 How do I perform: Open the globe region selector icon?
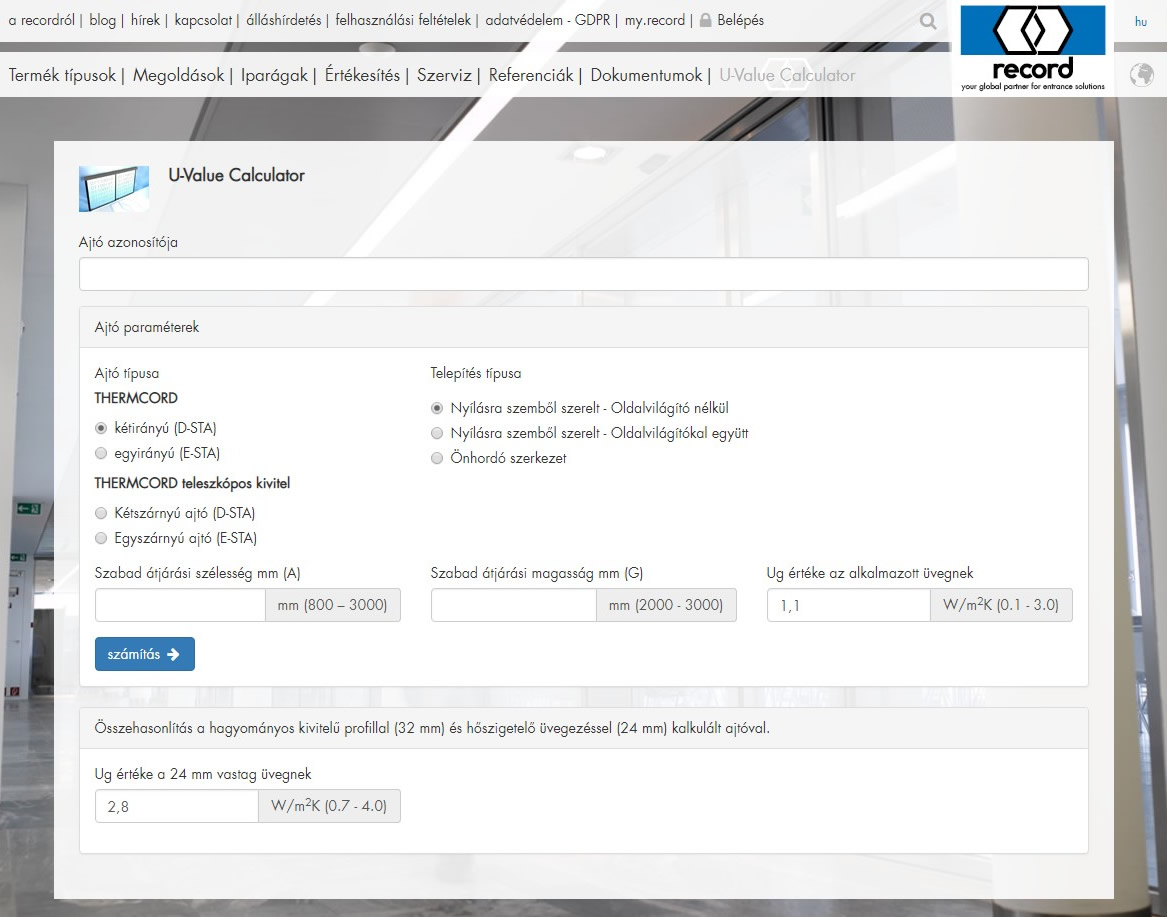click(1140, 75)
